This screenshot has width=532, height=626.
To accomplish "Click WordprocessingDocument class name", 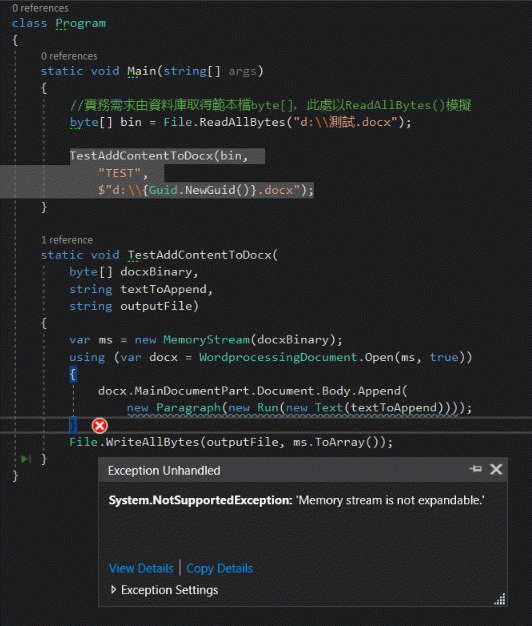I will point(278,357).
